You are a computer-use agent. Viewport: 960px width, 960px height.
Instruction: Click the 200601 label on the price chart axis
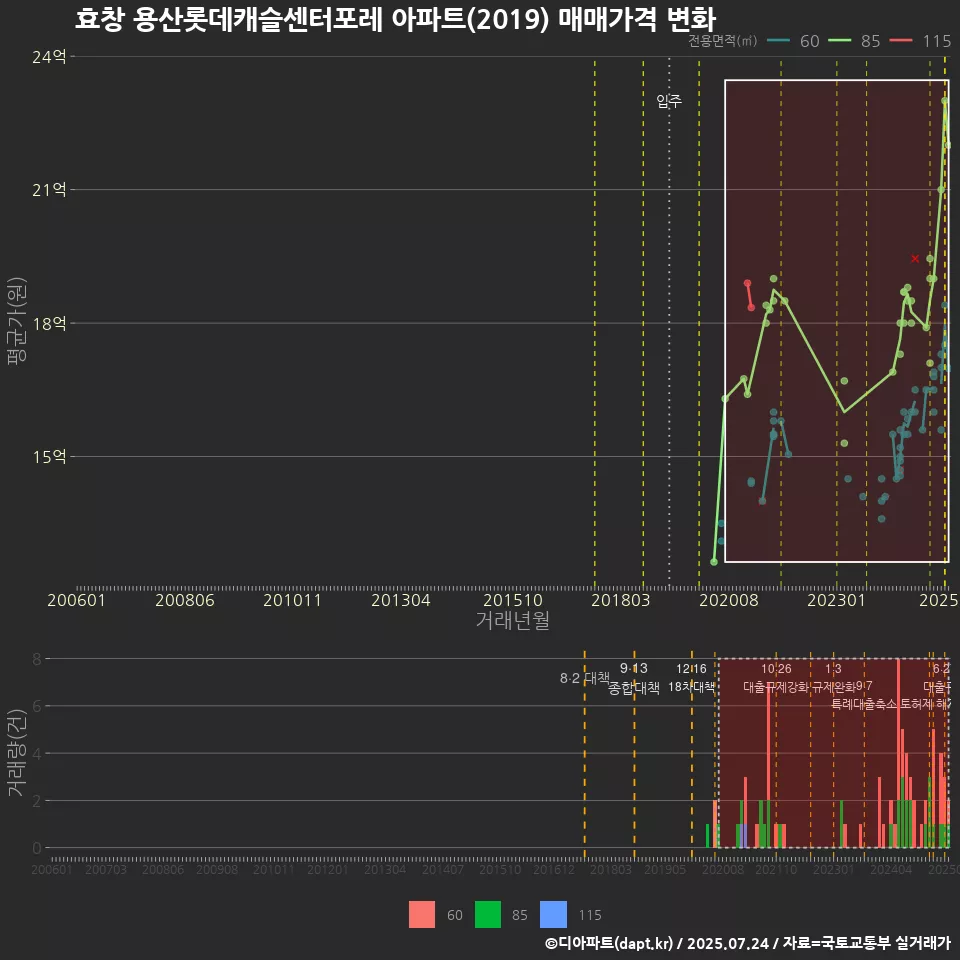[76, 600]
